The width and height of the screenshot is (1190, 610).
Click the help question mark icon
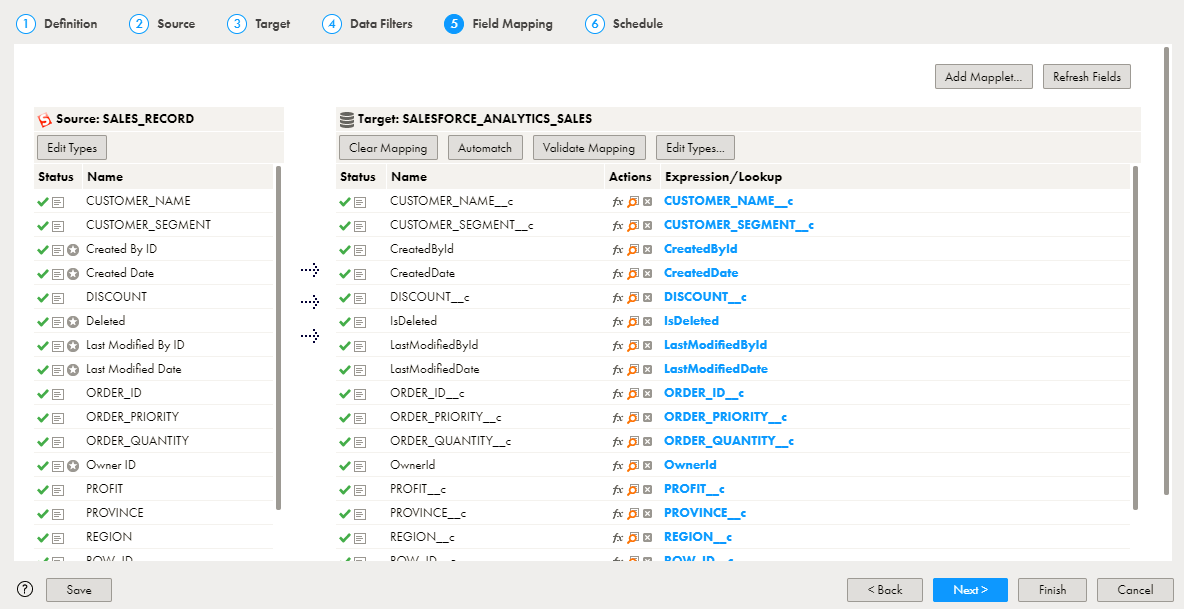click(25, 590)
